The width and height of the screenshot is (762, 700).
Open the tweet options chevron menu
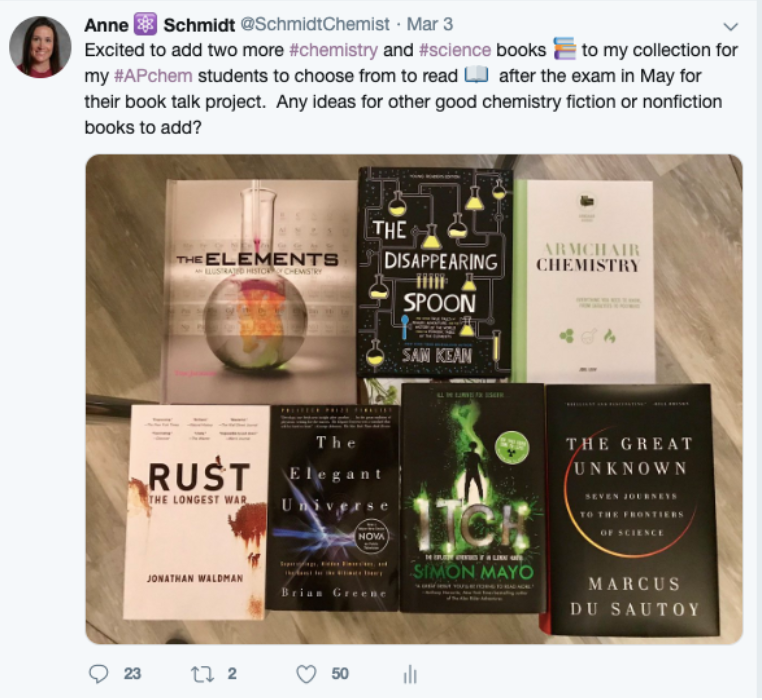point(730,26)
